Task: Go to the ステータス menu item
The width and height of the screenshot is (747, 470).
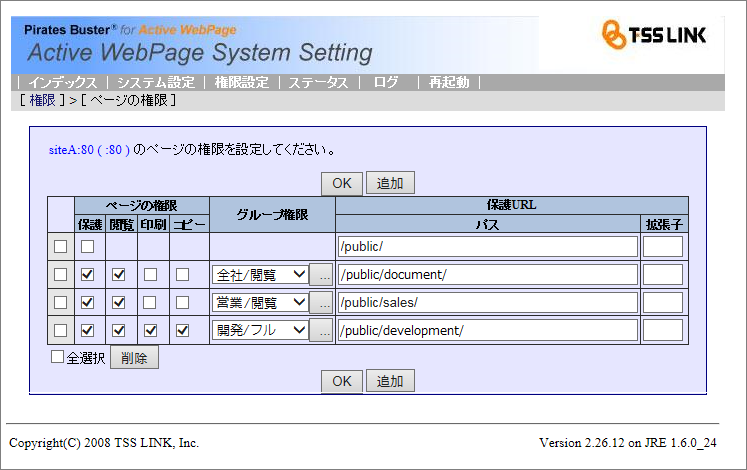Action: (x=318, y=83)
